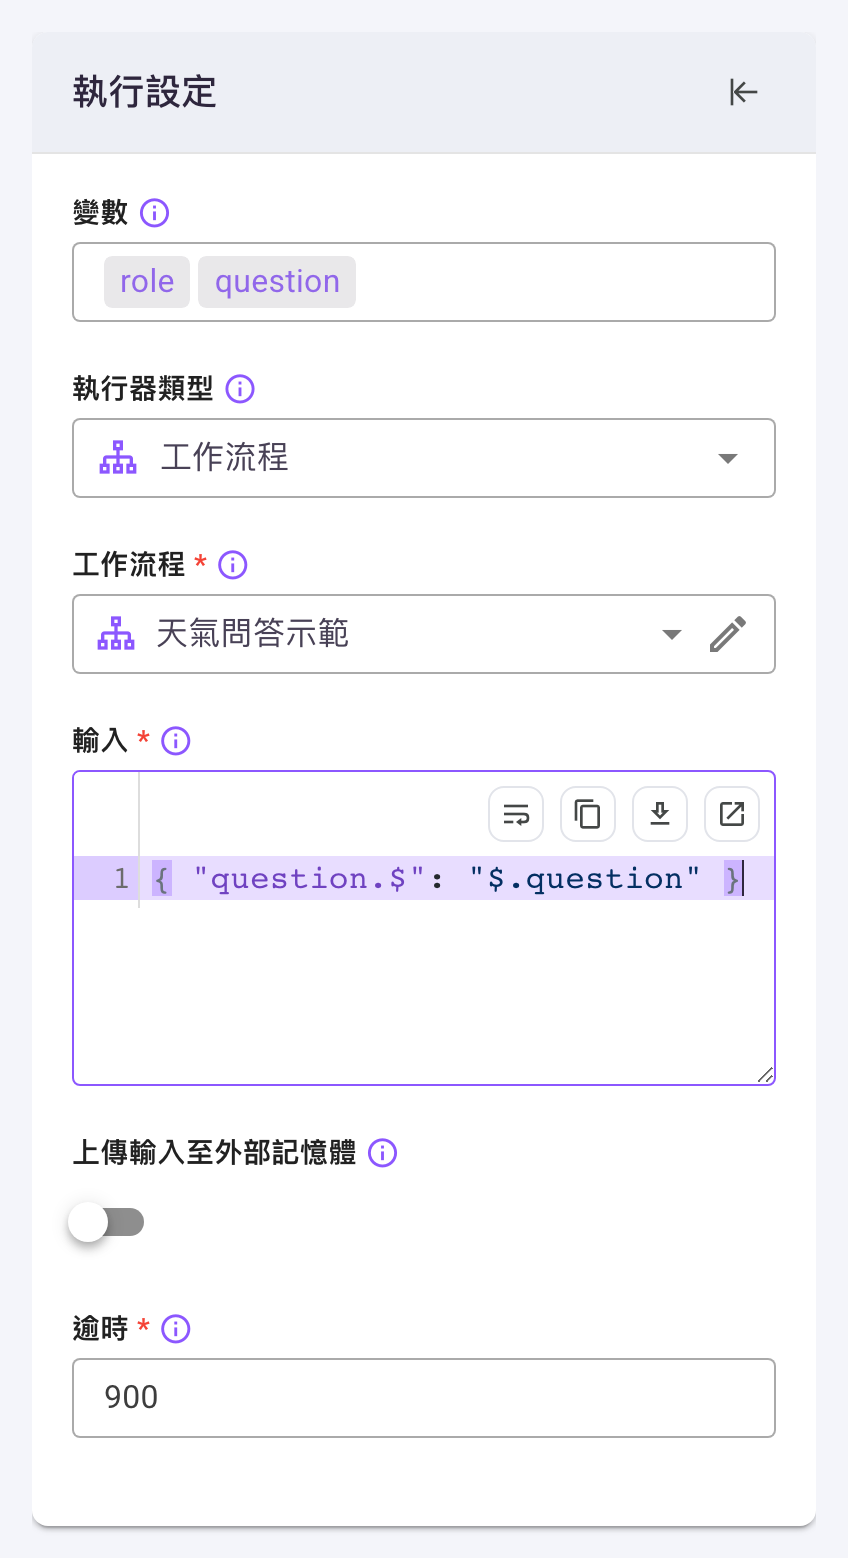The image size is (848, 1558).
Task: Select the 工作流程 executor type field
Action: (424, 458)
